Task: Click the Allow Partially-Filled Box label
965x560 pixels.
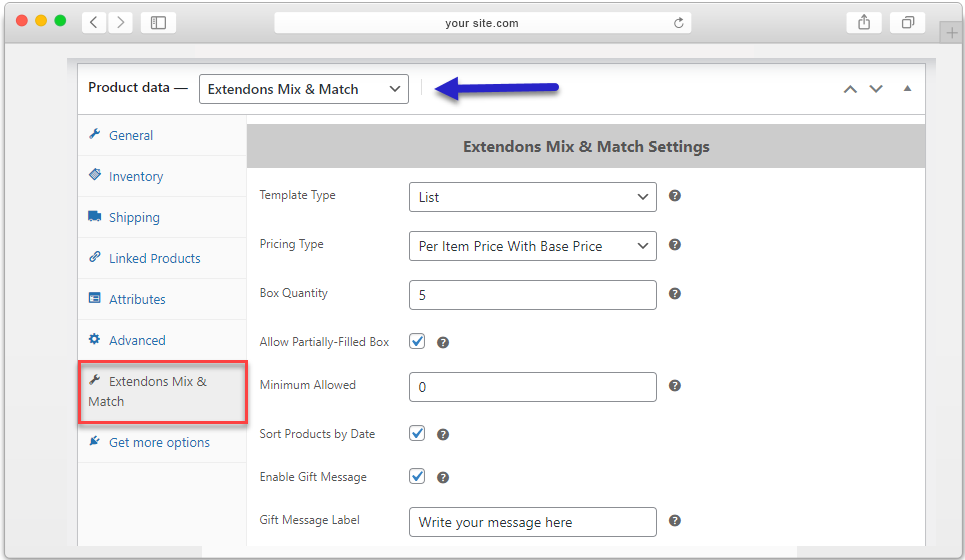Action: point(324,342)
